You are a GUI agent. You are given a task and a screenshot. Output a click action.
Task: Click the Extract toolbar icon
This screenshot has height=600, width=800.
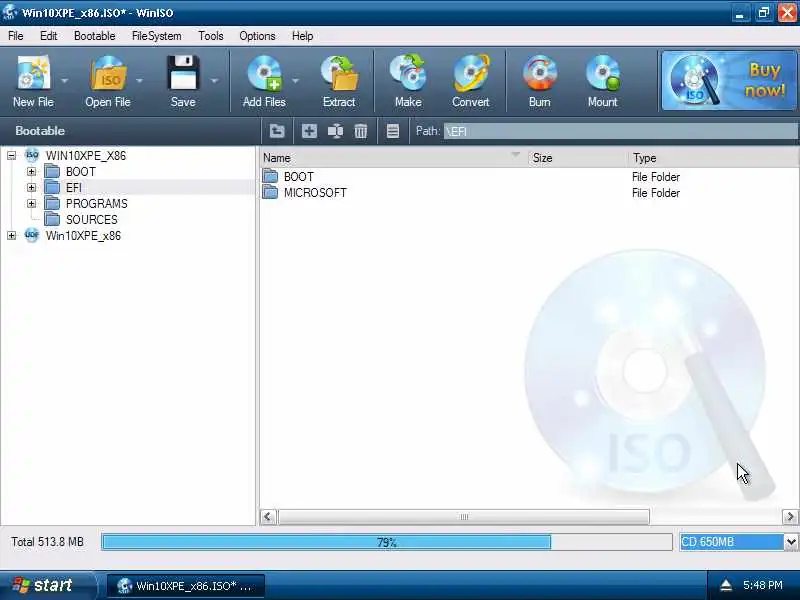point(339,73)
